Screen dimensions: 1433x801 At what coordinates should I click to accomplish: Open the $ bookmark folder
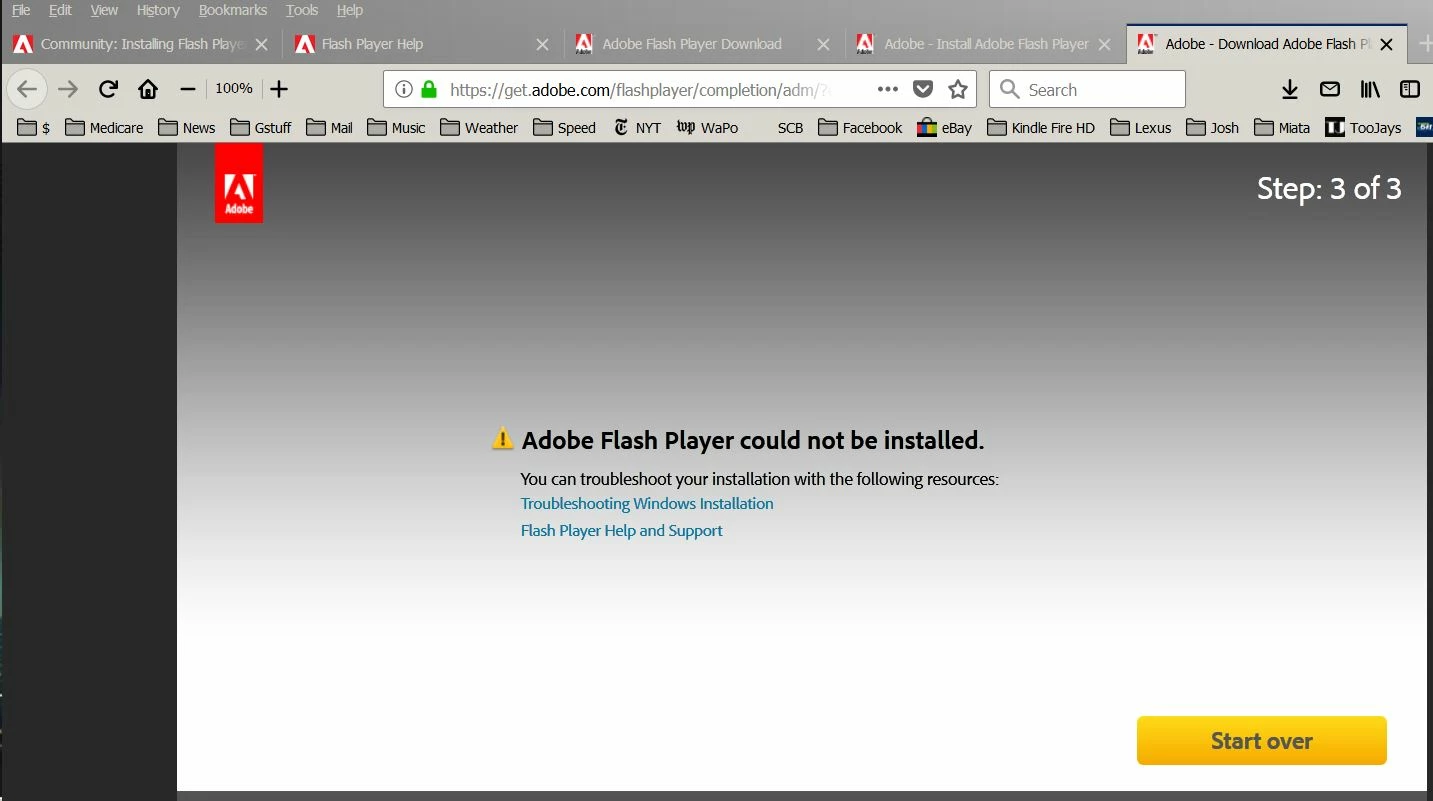(x=33, y=127)
